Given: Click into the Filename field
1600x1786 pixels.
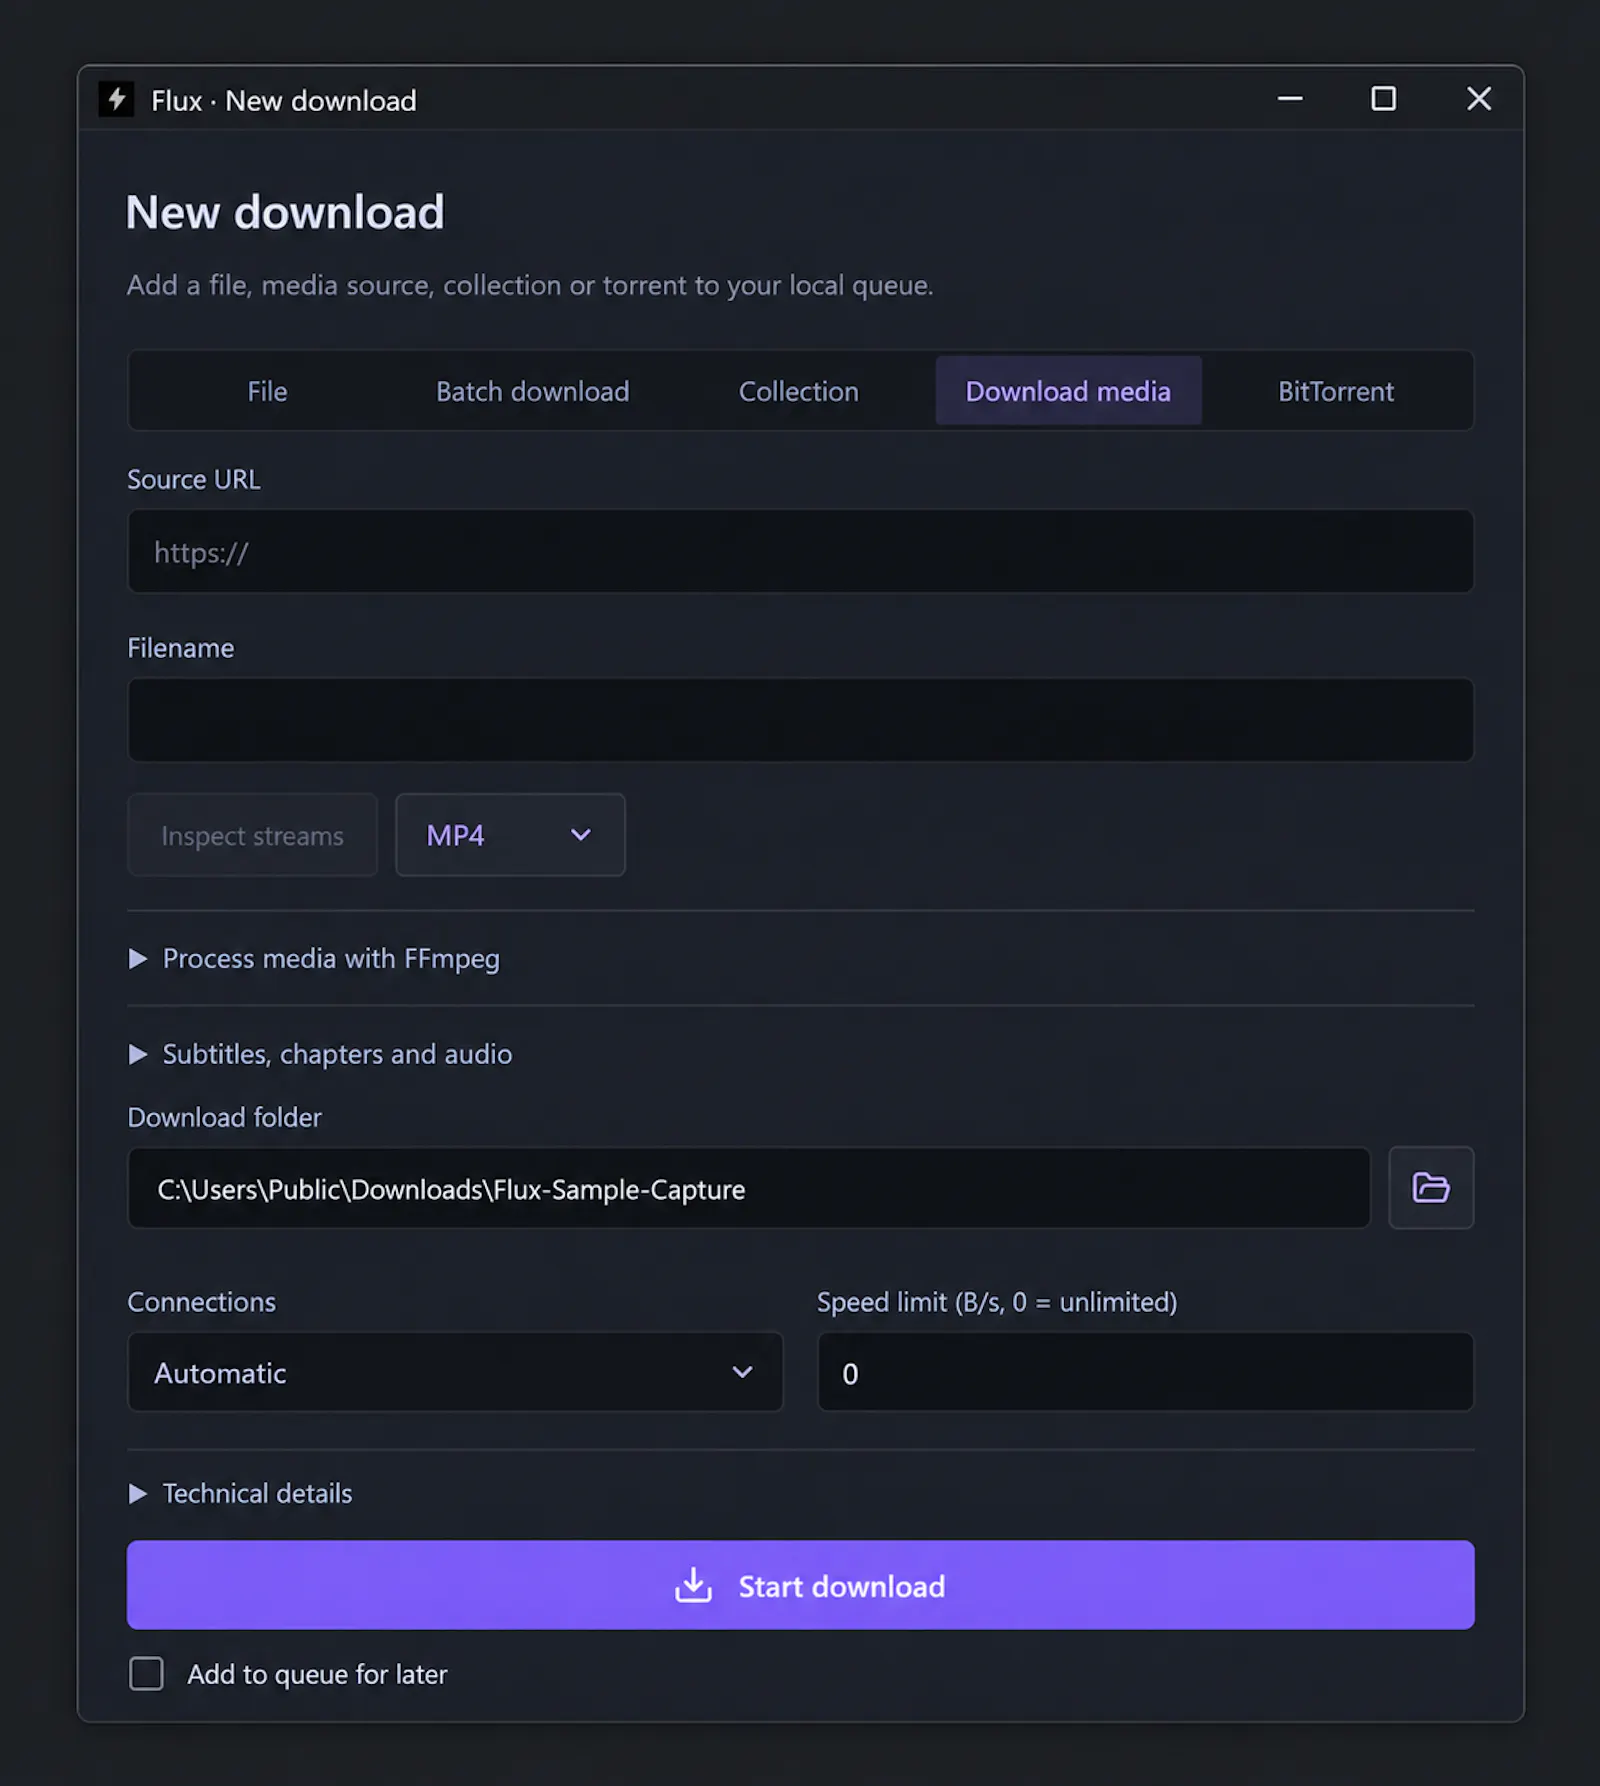Looking at the screenshot, I should tap(800, 720).
